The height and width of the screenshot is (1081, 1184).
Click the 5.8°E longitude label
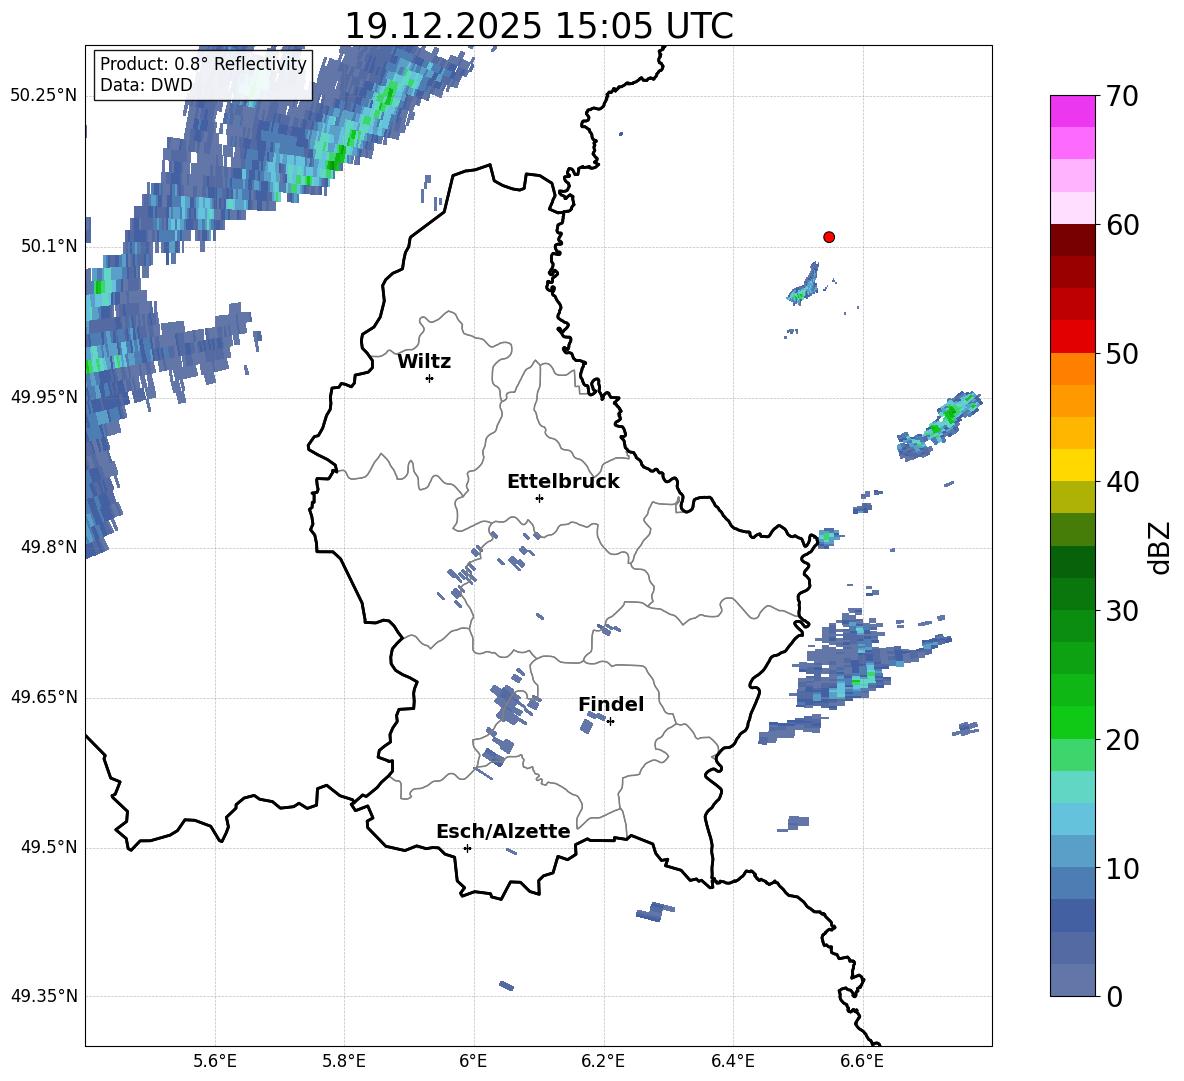344,1061
